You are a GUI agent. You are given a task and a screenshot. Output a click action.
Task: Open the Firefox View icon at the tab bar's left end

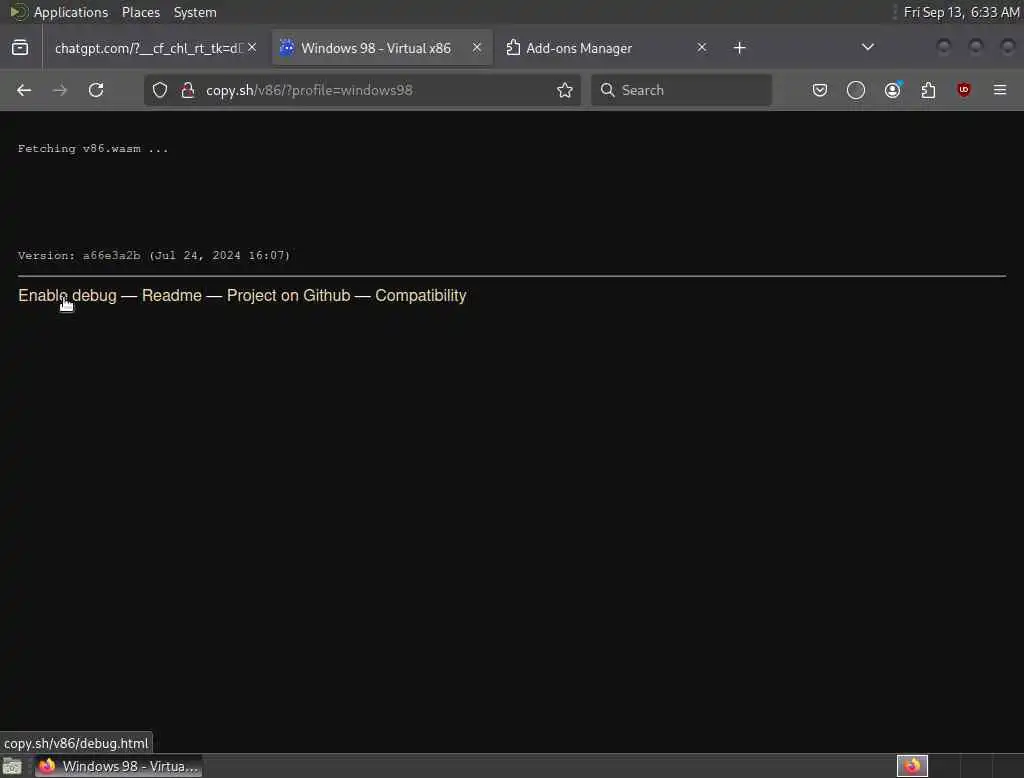20,48
